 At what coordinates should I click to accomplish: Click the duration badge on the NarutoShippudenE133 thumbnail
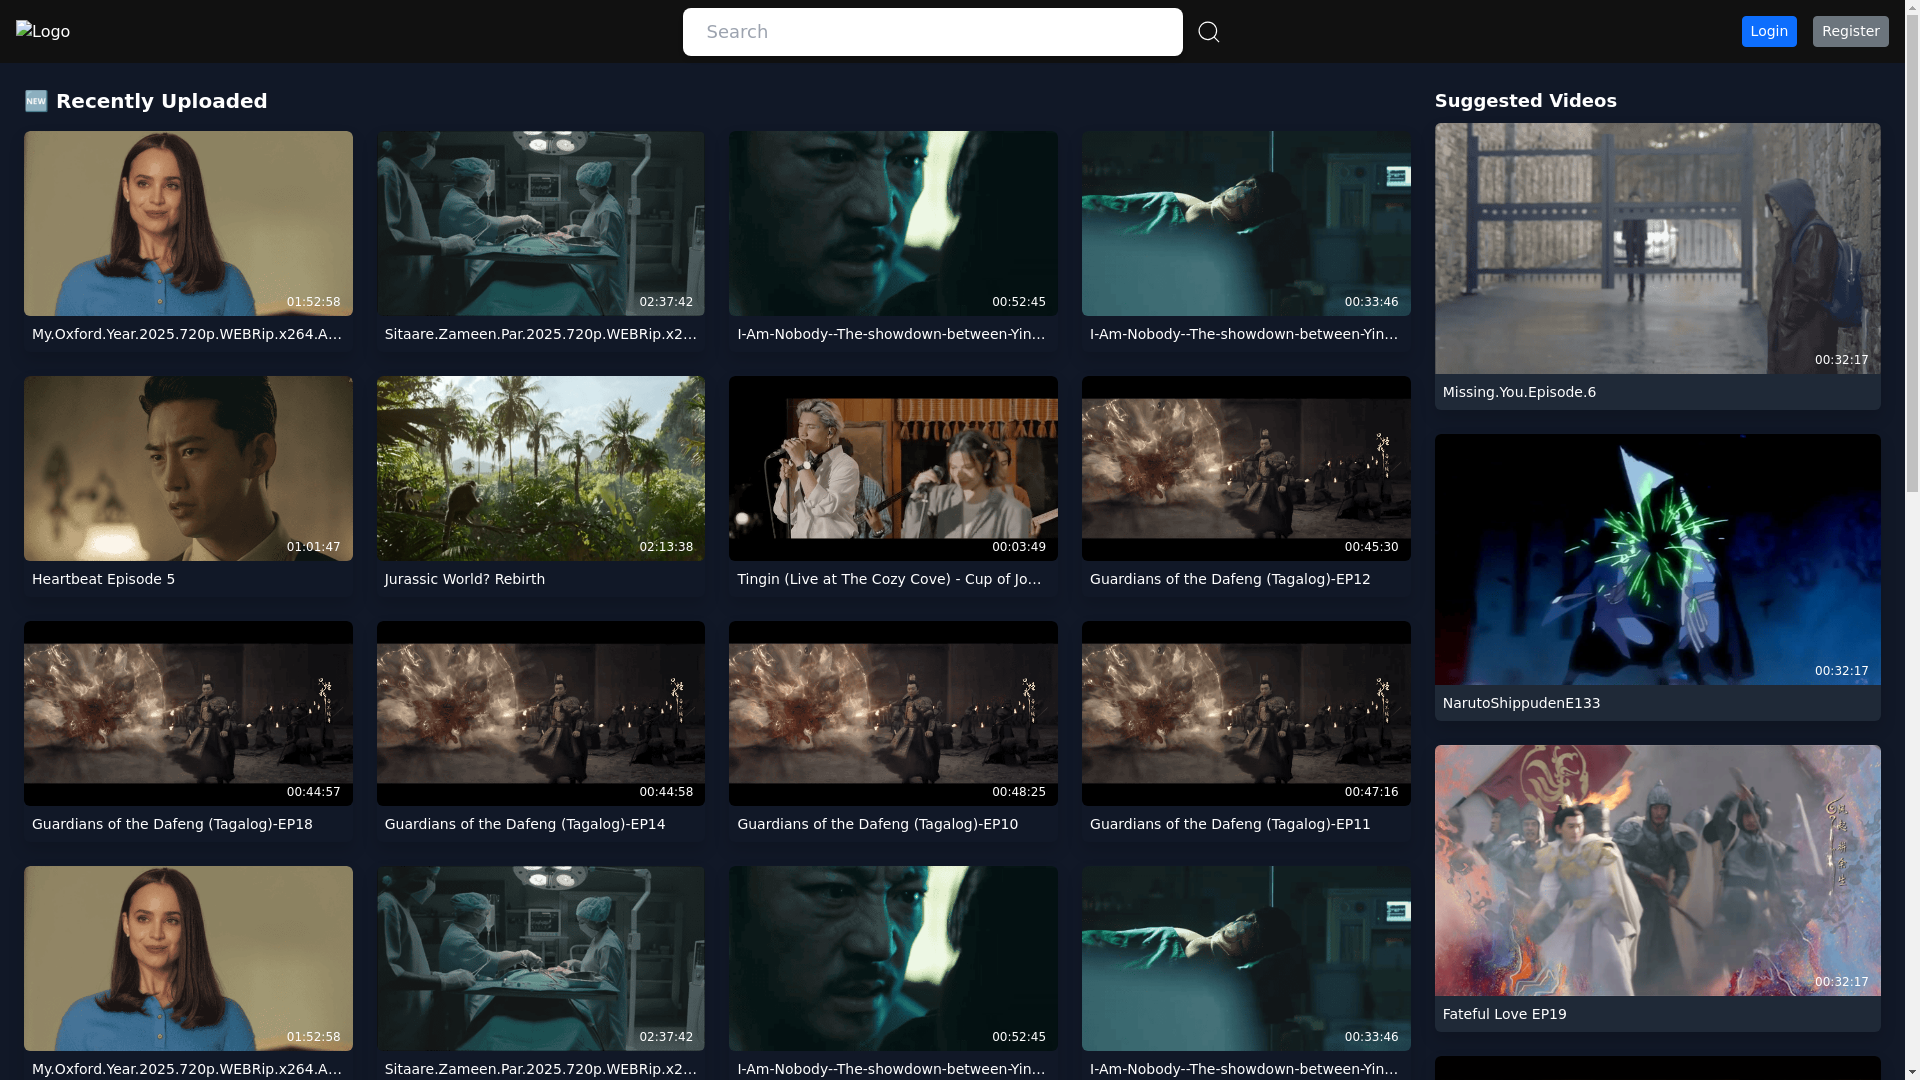[1841, 671]
